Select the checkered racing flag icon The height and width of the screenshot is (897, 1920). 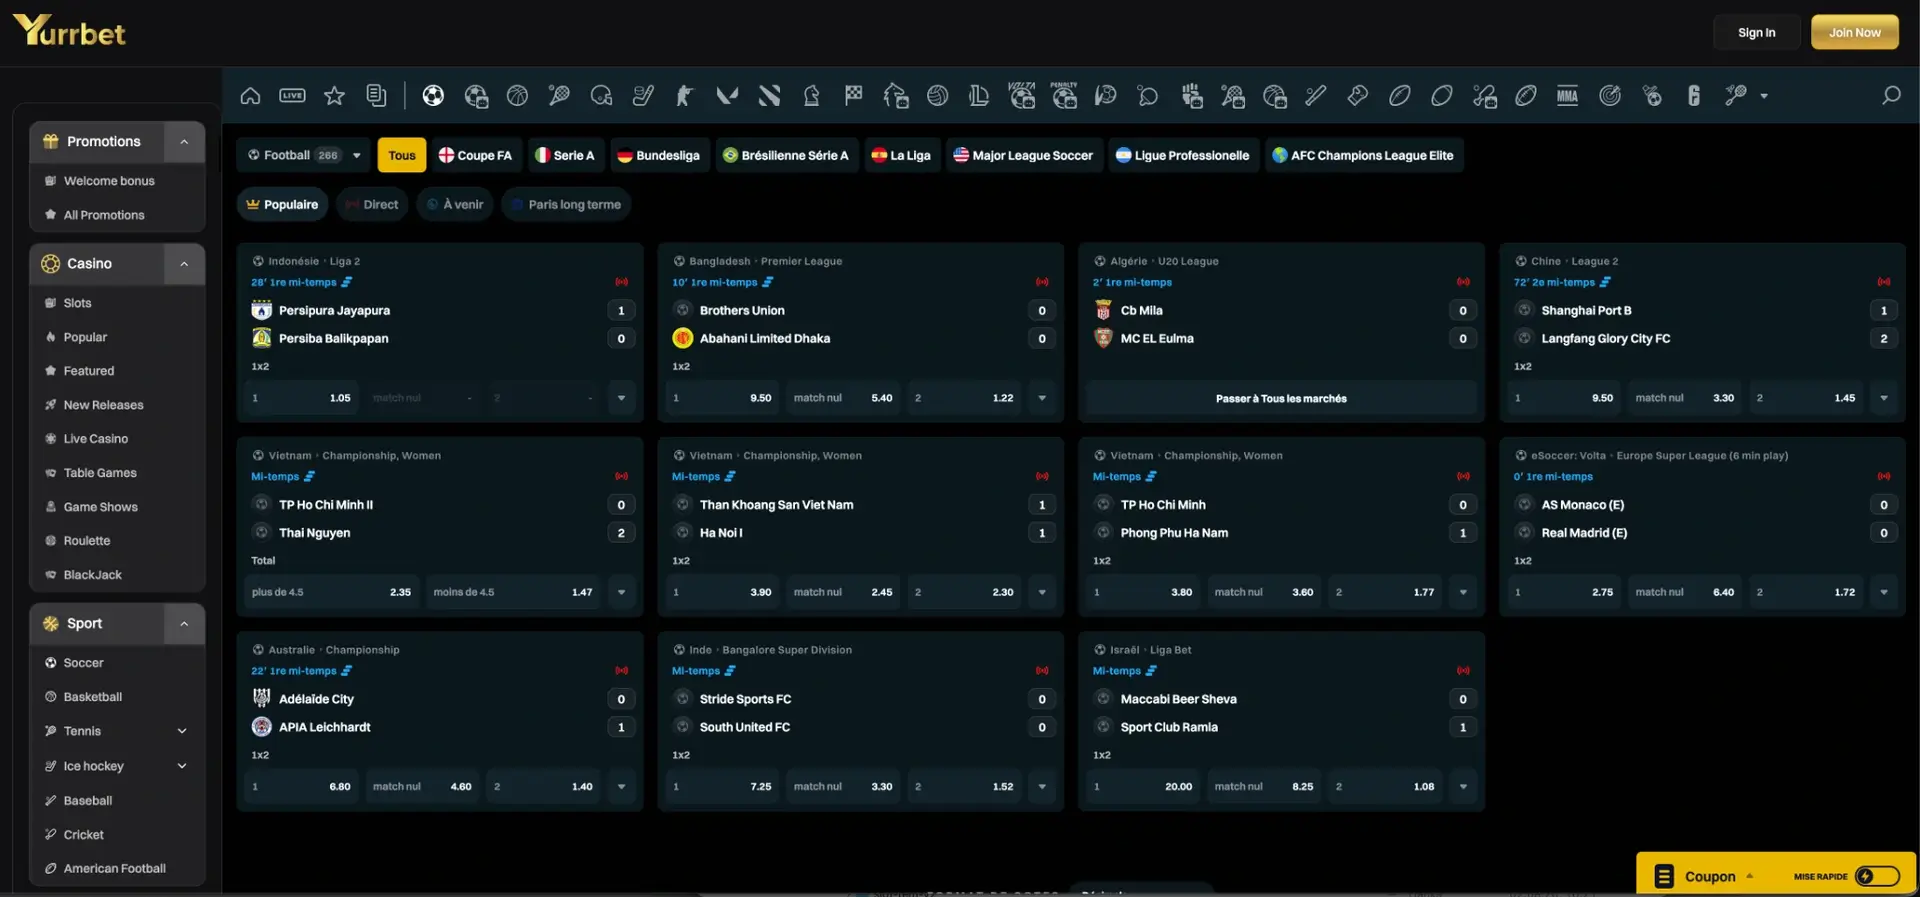click(853, 96)
